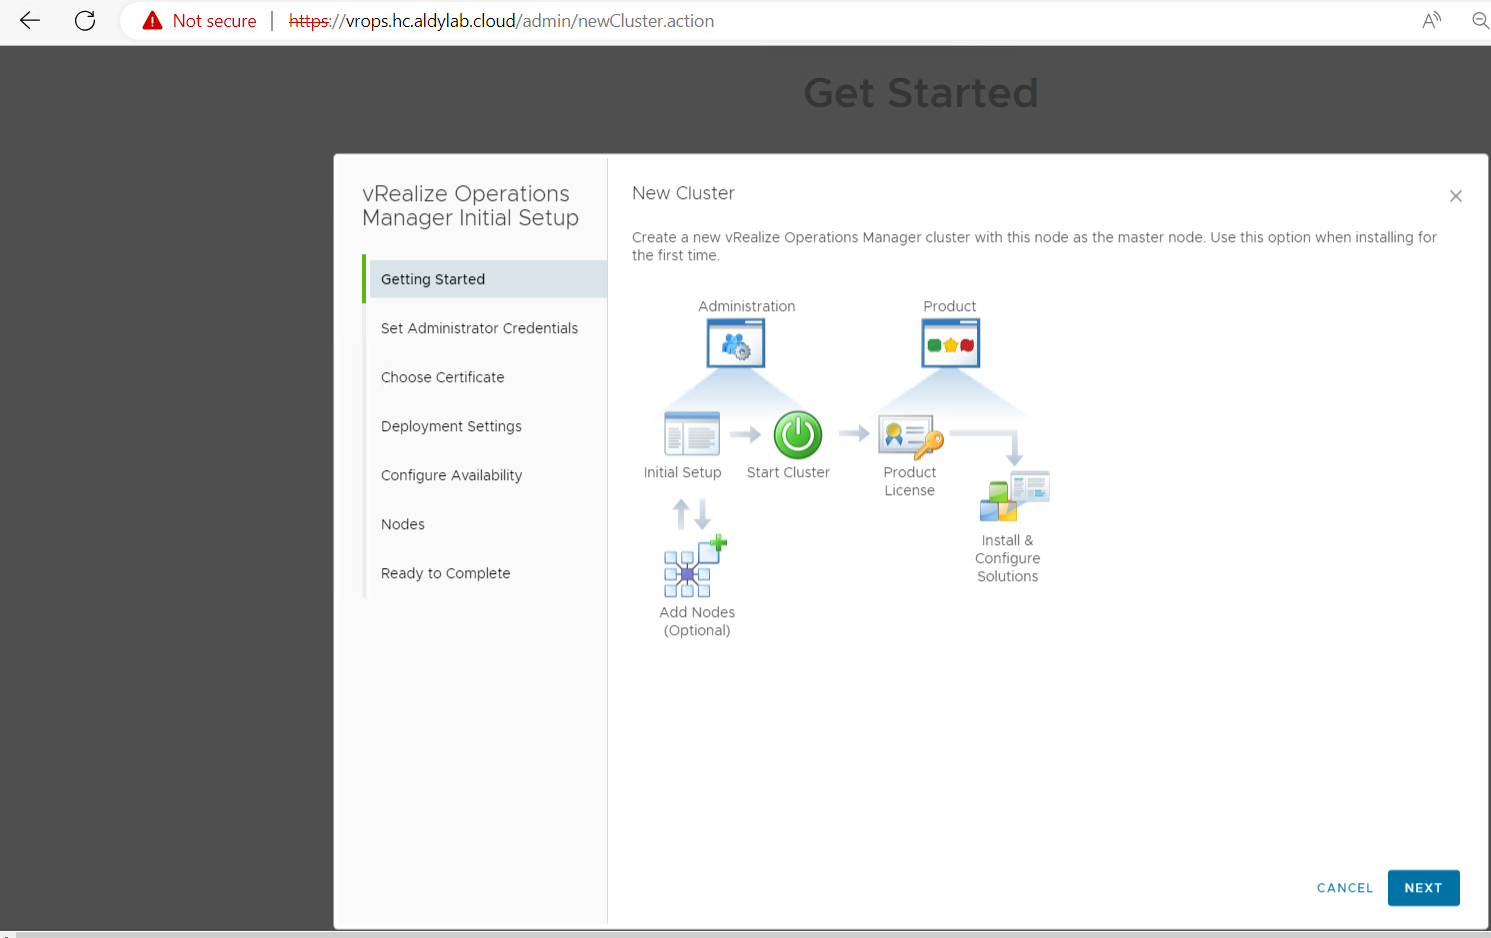The height and width of the screenshot is (938, 1491).
Task: Click the browser back arrow
Action: tap(30, 21)
